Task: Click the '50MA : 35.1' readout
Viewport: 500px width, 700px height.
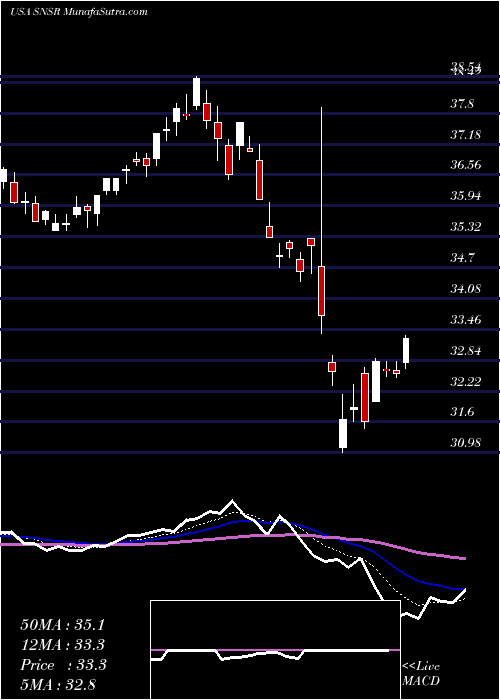Action: coord(64,625)
